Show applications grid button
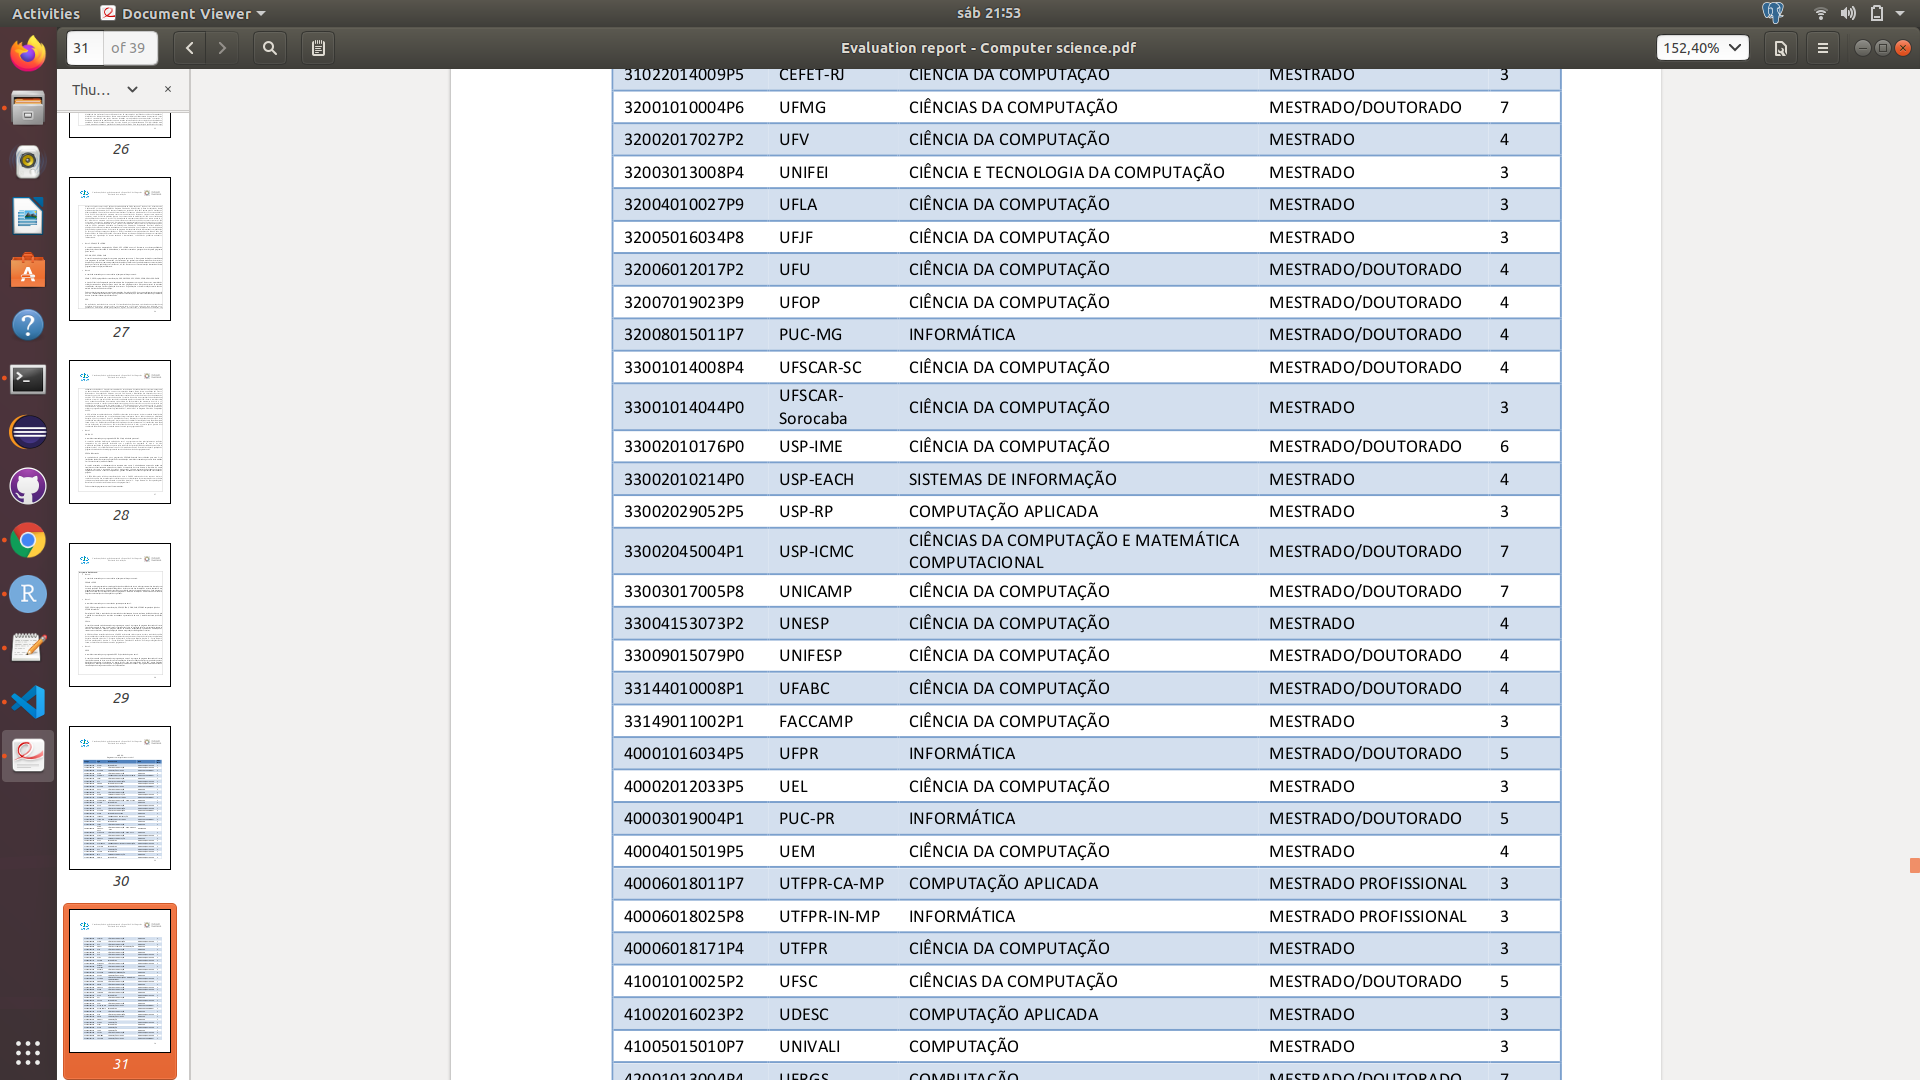Image resolution: width=1920 pixels, height=1080 pixels. (28, 1052)
